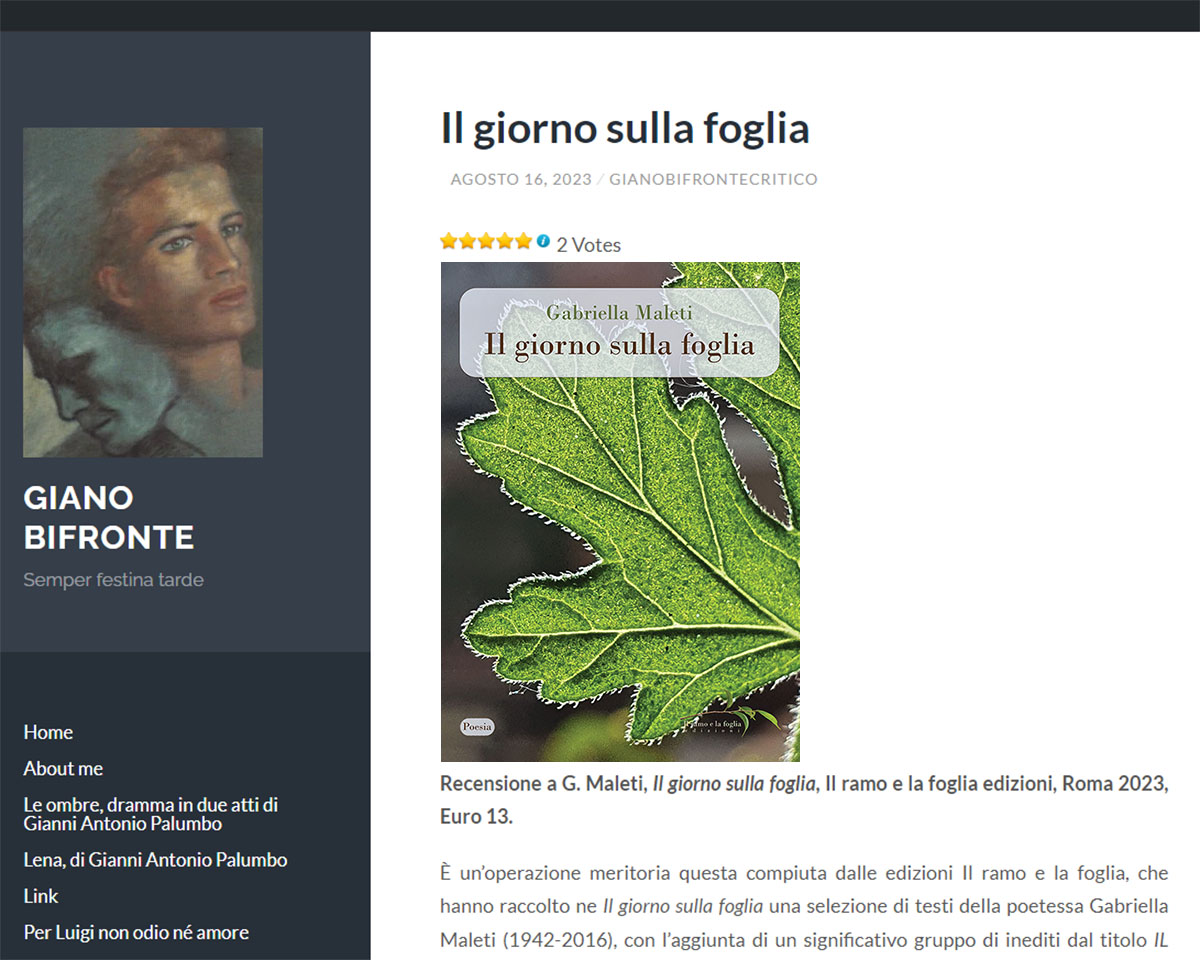The image size is (1200, 960).
Task: Rate the post three stars
Action: click(486, 240)
